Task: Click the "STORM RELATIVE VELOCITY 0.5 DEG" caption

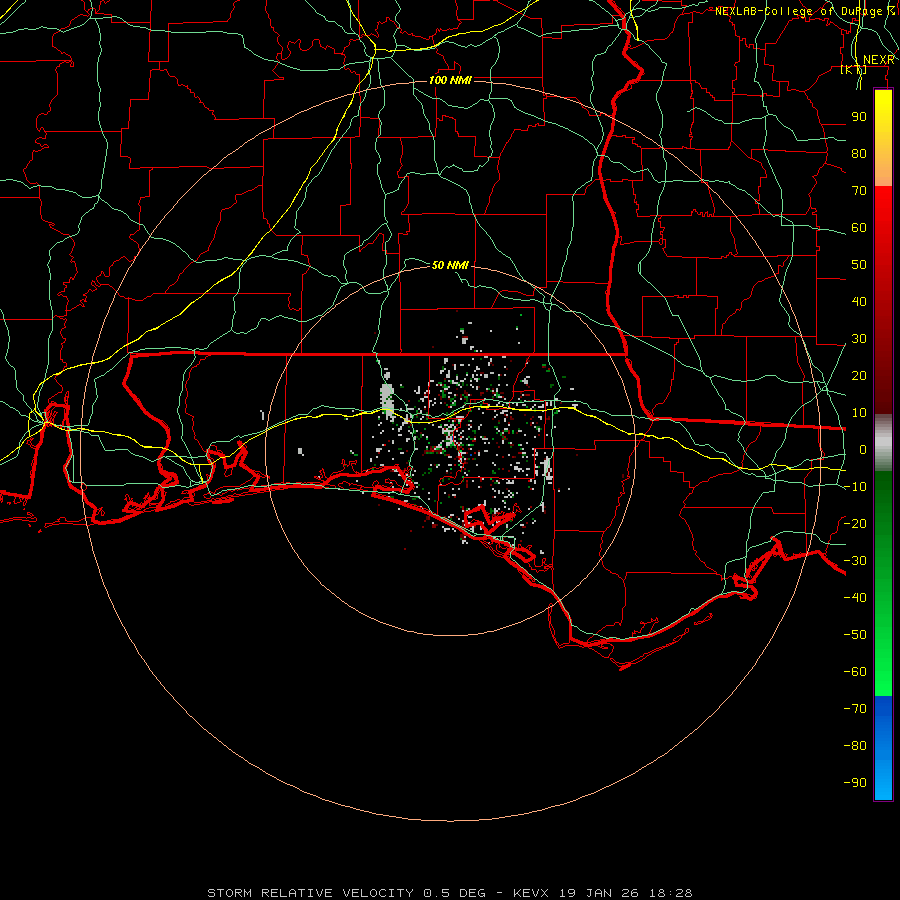Action: click(x=346, y=893)
